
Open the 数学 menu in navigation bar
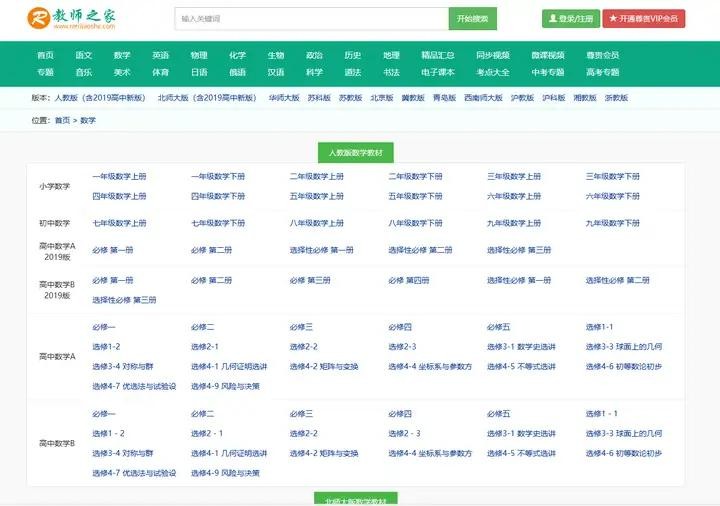[x=122, y=55]
